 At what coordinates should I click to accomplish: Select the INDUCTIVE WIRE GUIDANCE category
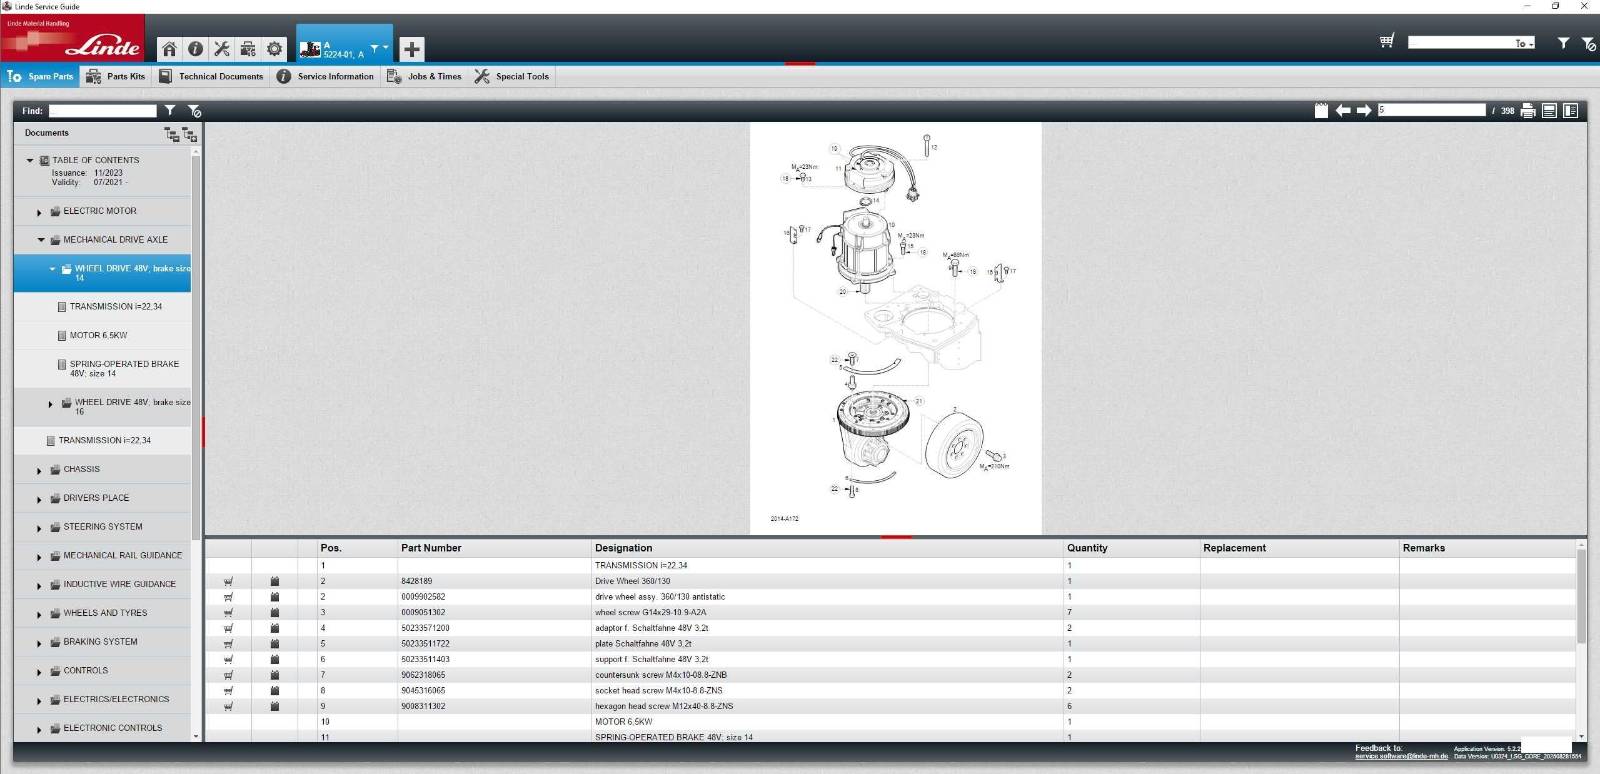(119, 585)
